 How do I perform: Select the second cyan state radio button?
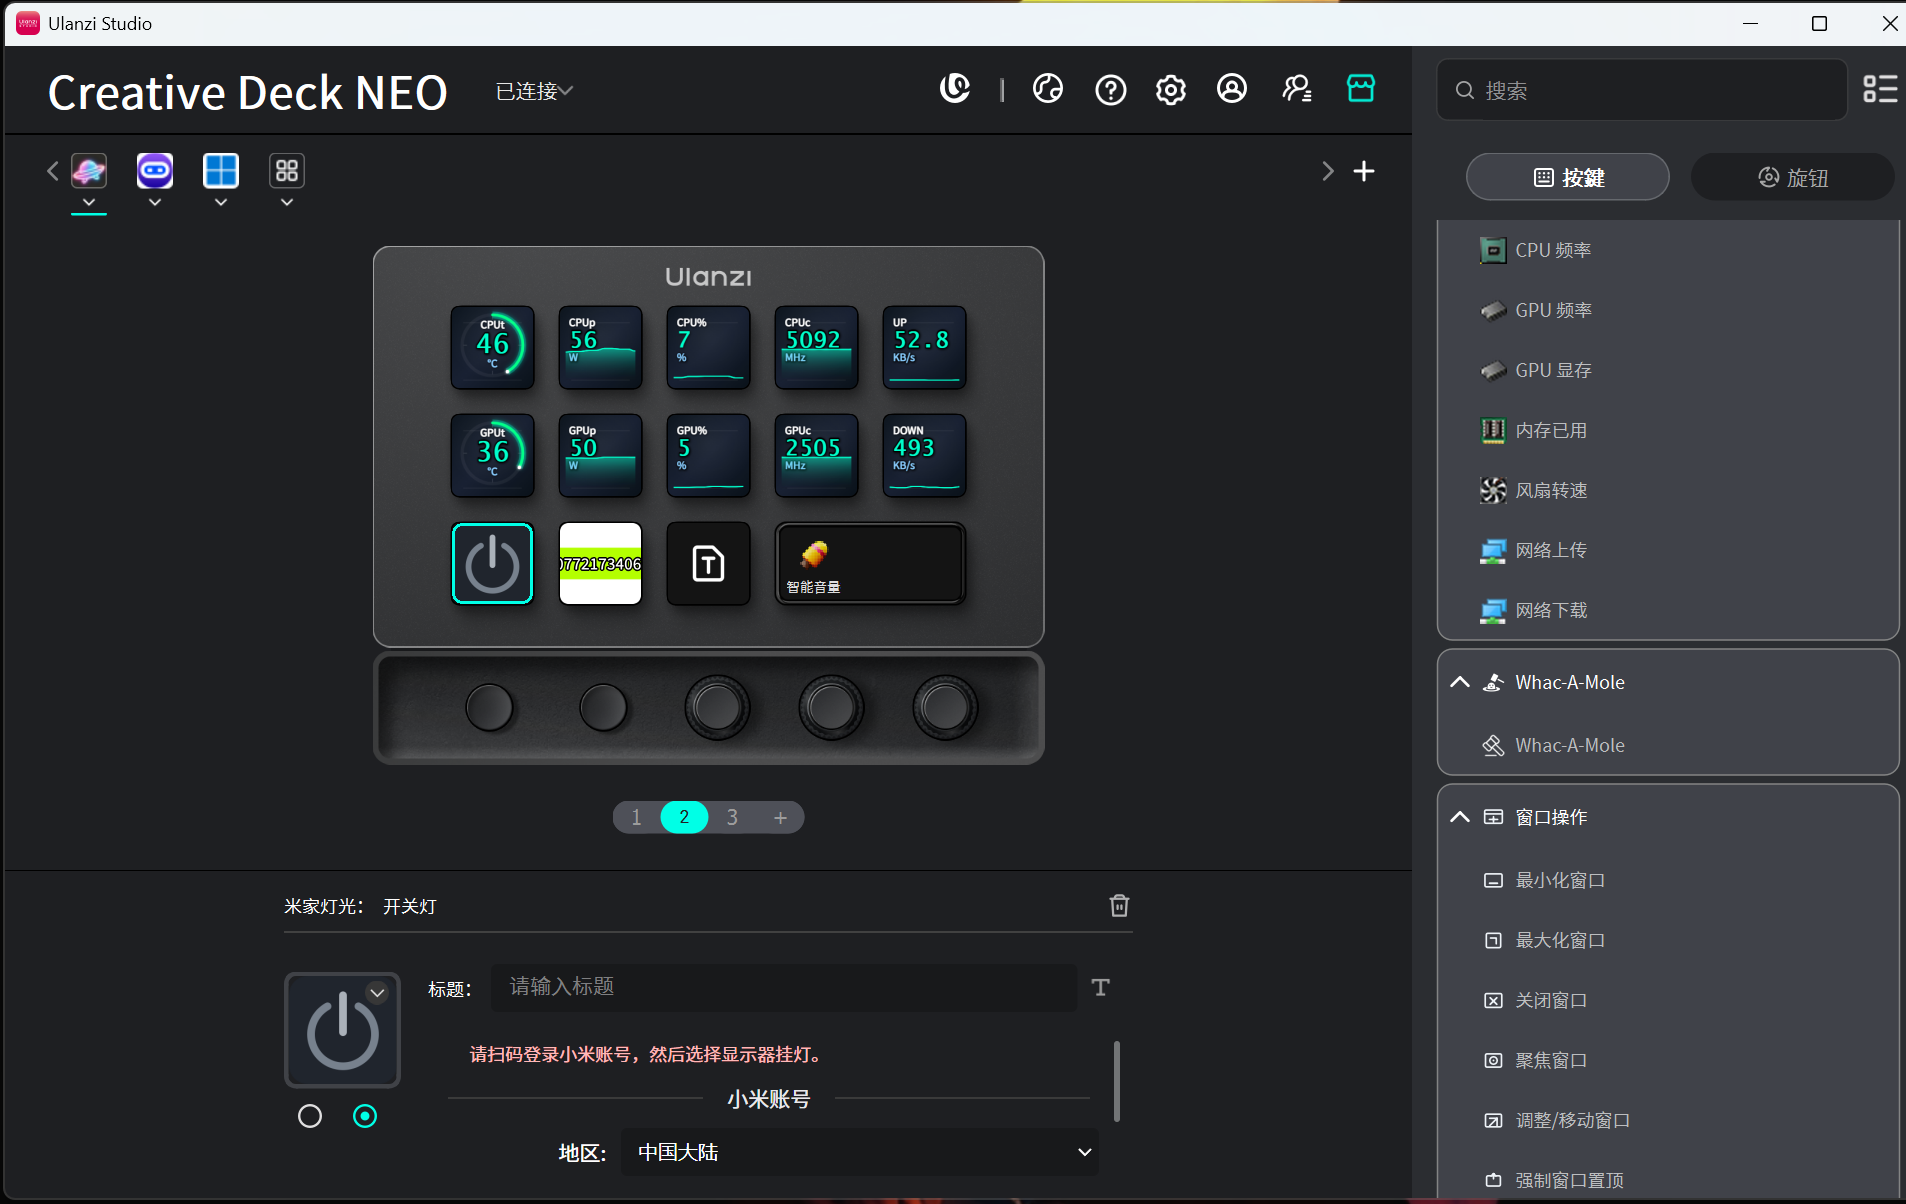click(365, 1116)
